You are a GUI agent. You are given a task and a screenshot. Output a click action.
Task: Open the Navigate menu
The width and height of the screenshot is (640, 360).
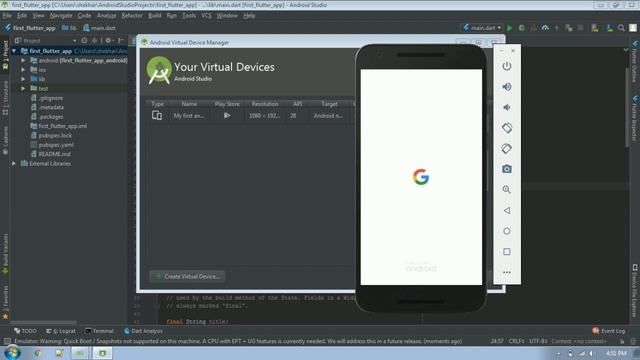pos(61,16)
